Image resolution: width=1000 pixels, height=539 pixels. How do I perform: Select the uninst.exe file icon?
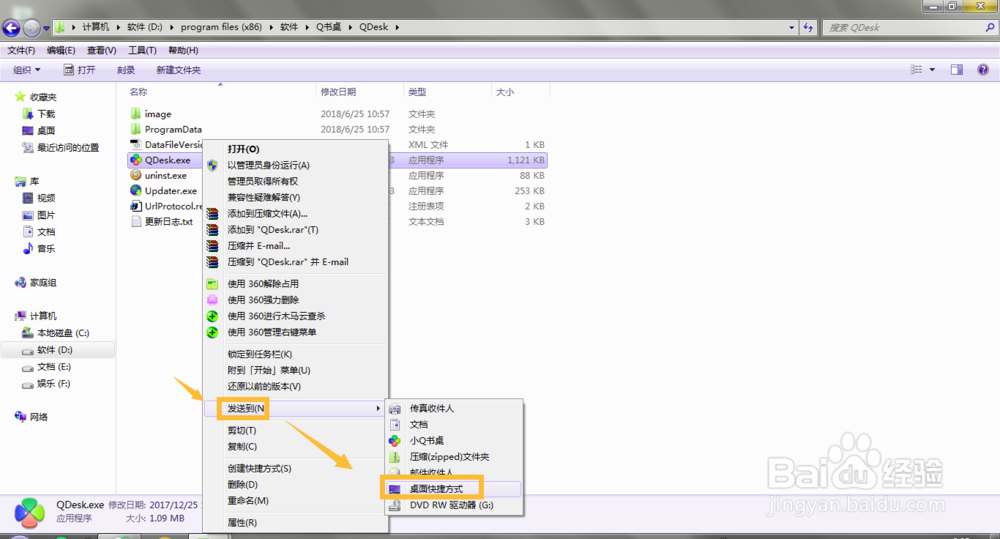pos(136,175)
